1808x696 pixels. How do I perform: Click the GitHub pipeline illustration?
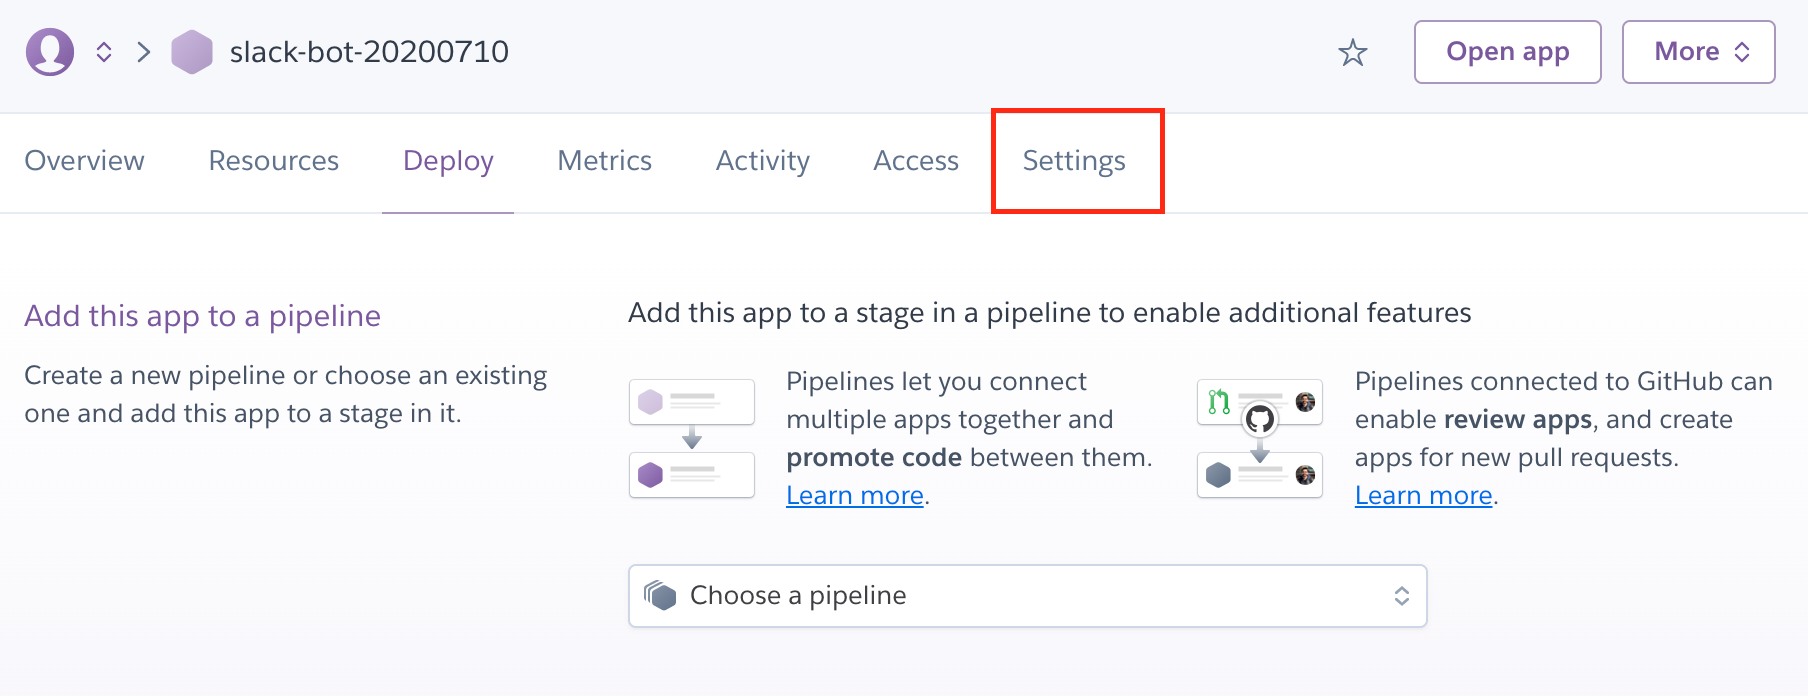click(x=1259, y=438)
